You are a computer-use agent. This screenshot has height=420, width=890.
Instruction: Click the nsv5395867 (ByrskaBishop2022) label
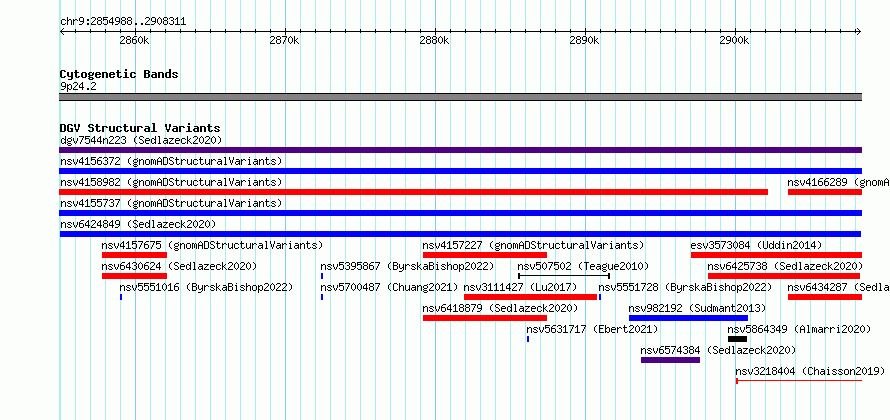pos(408,266)
